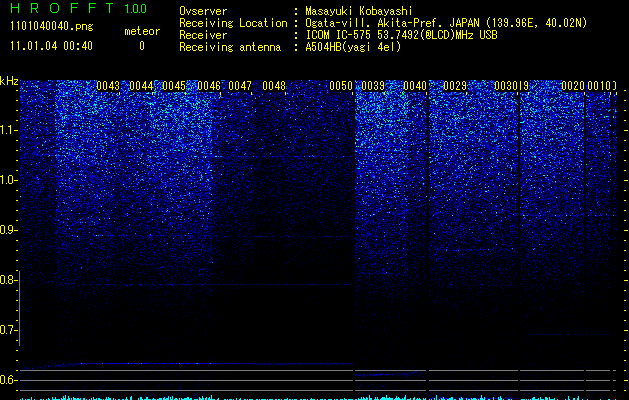Click the 0.9 frequency axis label
The height and width of the screenshot is (400, 629).
click(x=9, y=230)
